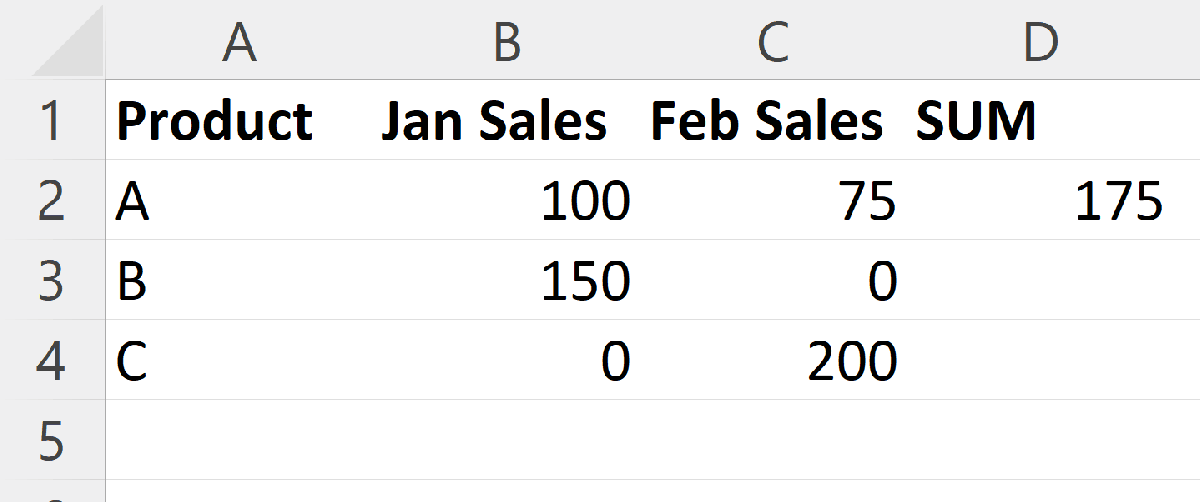This screenshot has height=502, width=1200.
Task: Click the empty SUM cell for product B
Action: coord(1040,281)
